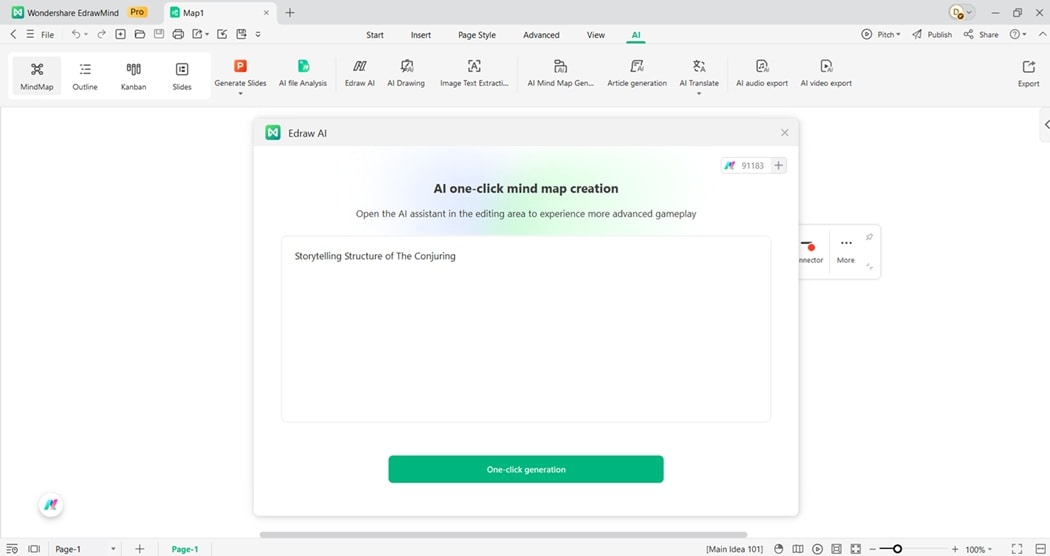1050x556 pixels.
Task: Open Generate Slides tool
Action: [240, 73]
